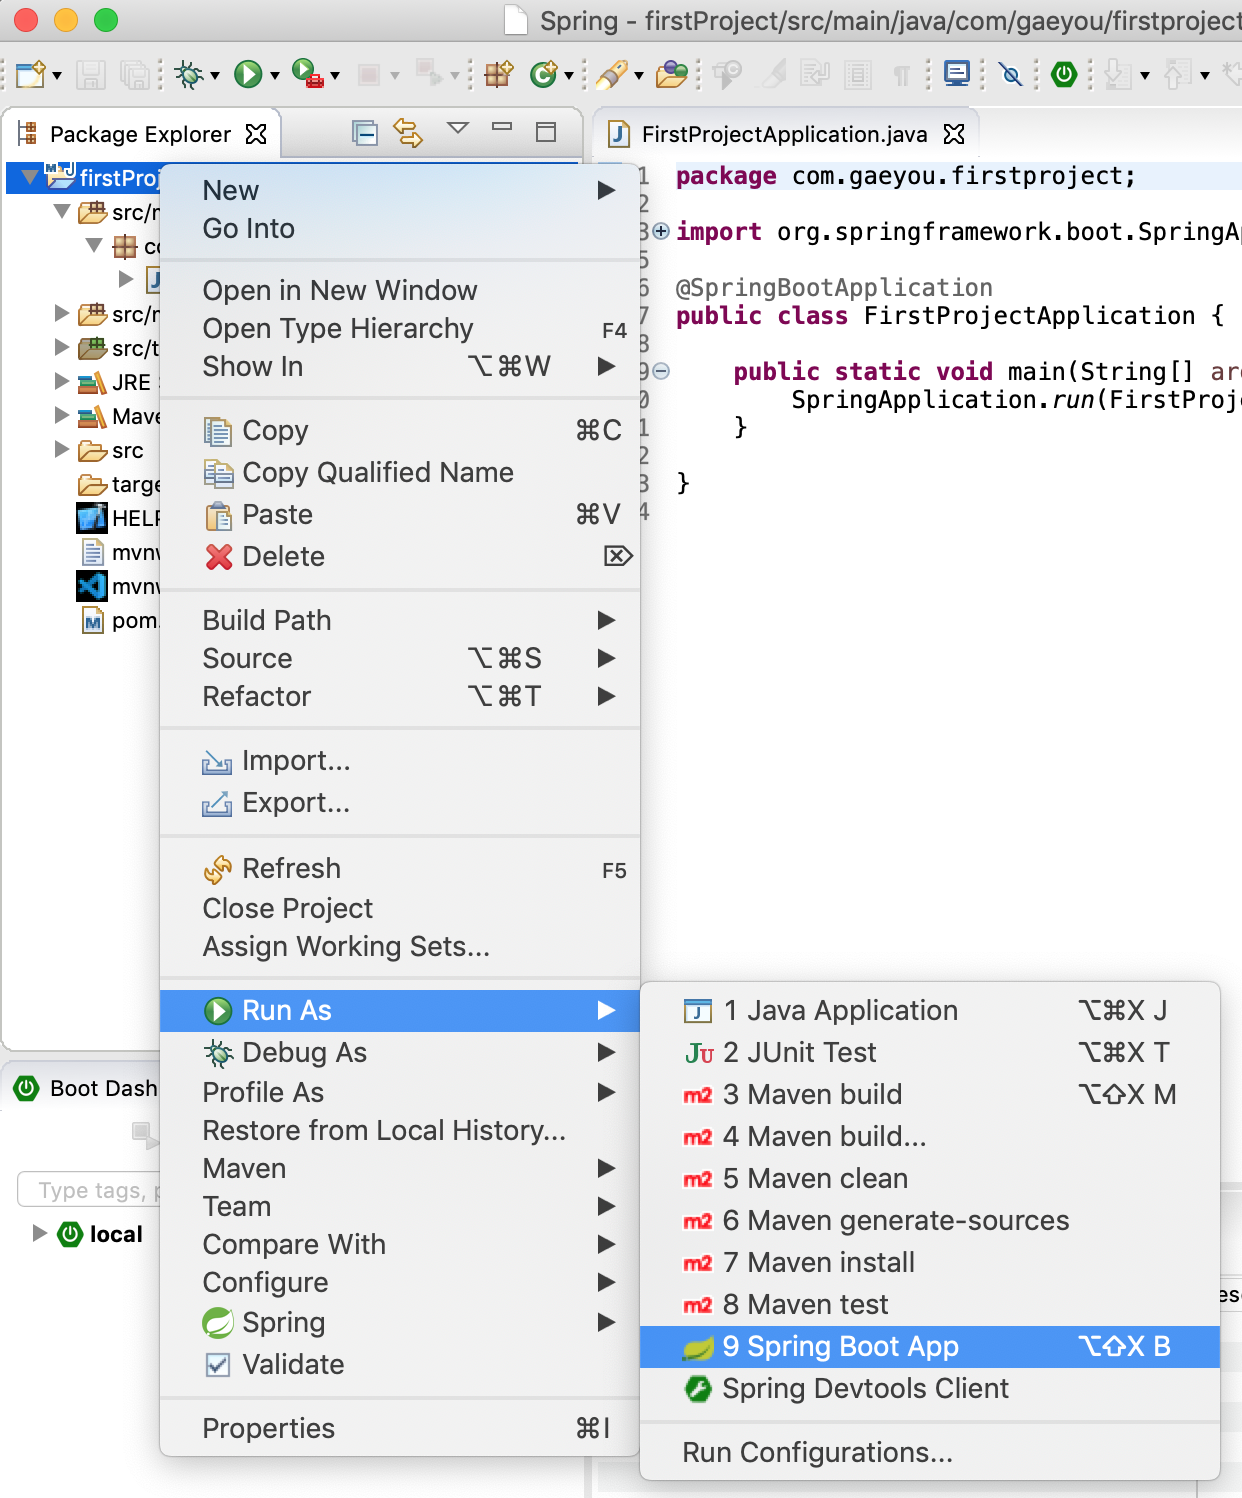Choose Close Project in context menu
Image resolution: width=1242 pixels, height=1498 pixels.
coord(400,909)
